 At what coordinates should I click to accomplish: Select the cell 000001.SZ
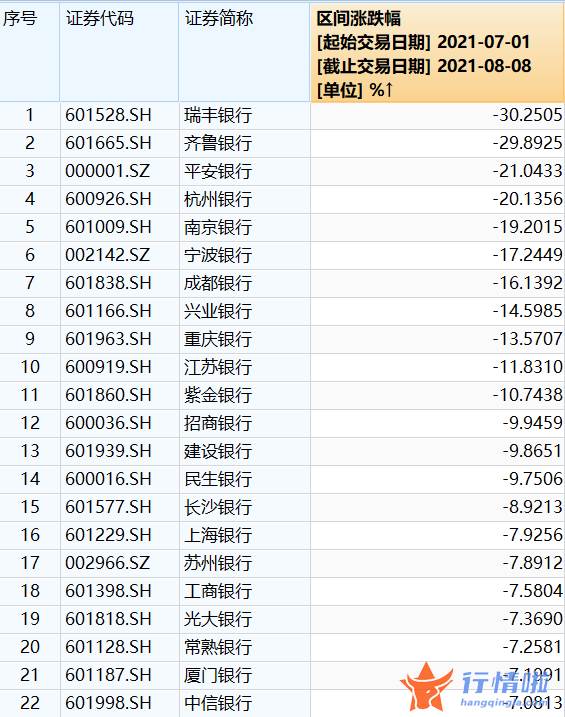119,171
